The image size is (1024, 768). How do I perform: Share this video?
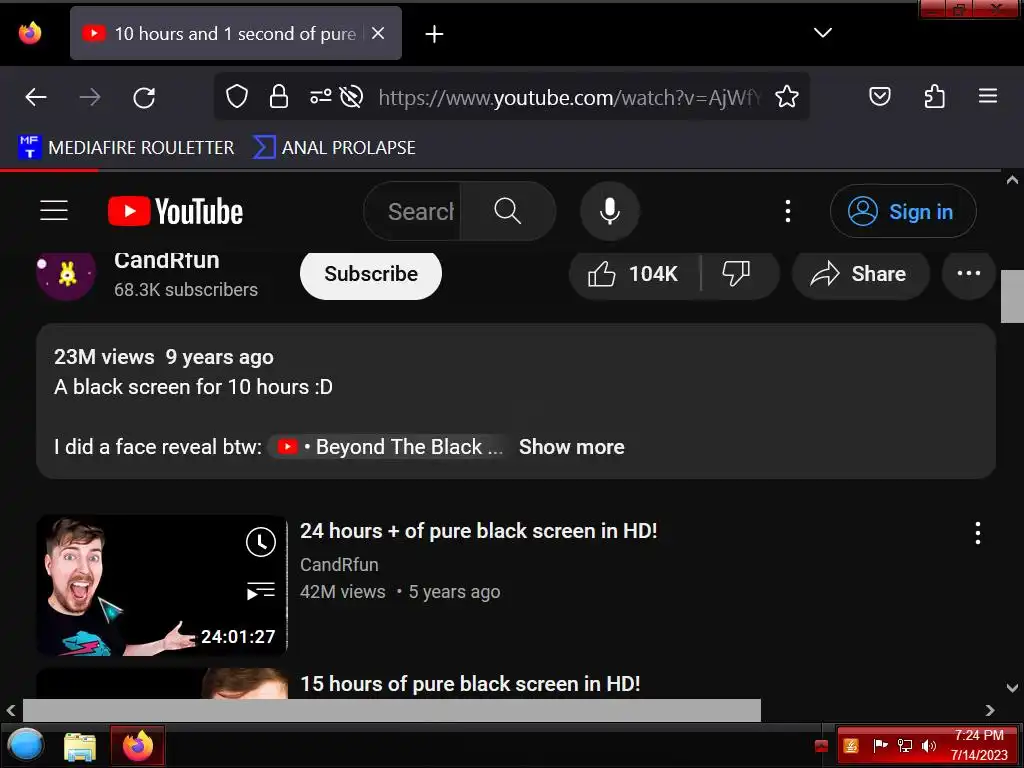coord(859,274)
